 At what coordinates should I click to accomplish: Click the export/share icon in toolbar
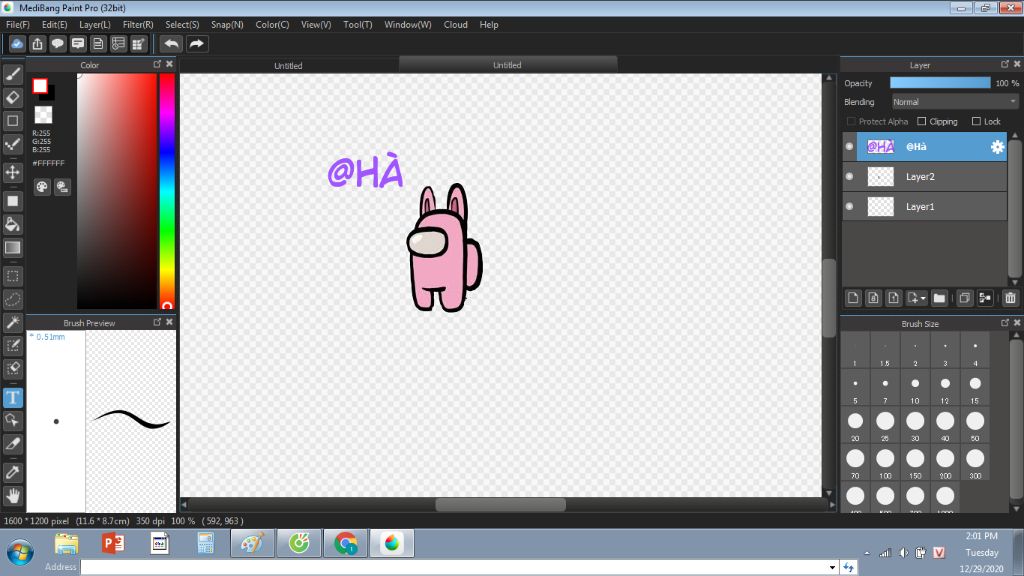(x=37, y=44)
